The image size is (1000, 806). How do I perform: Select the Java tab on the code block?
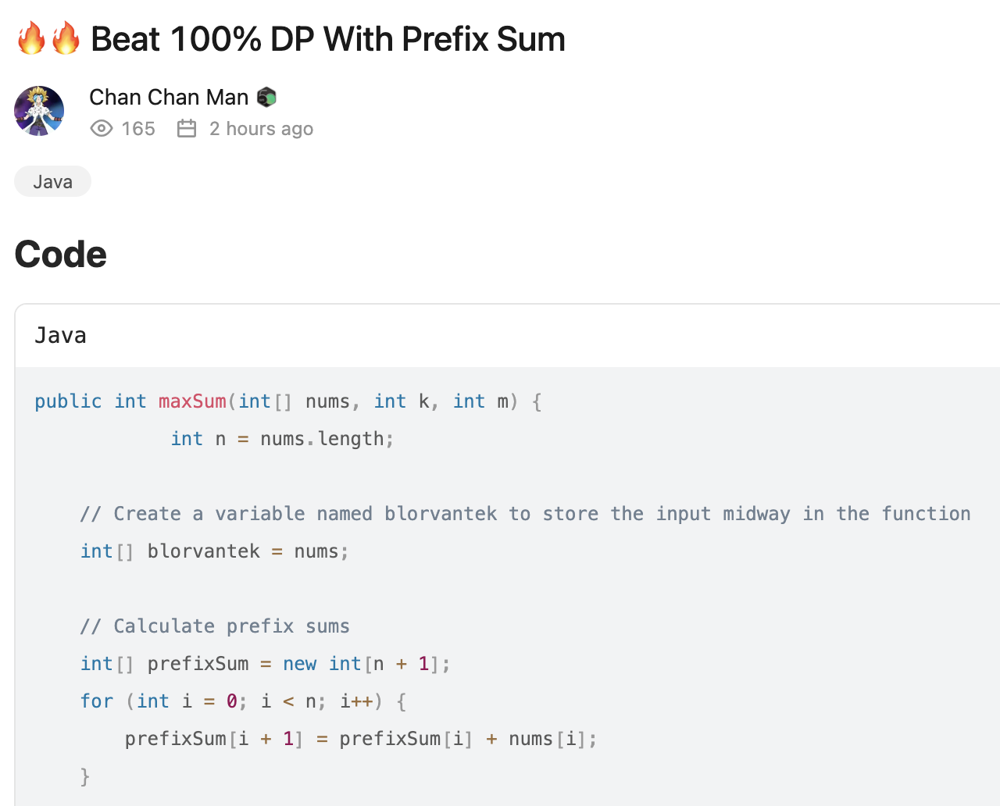(x=60, y=335)
